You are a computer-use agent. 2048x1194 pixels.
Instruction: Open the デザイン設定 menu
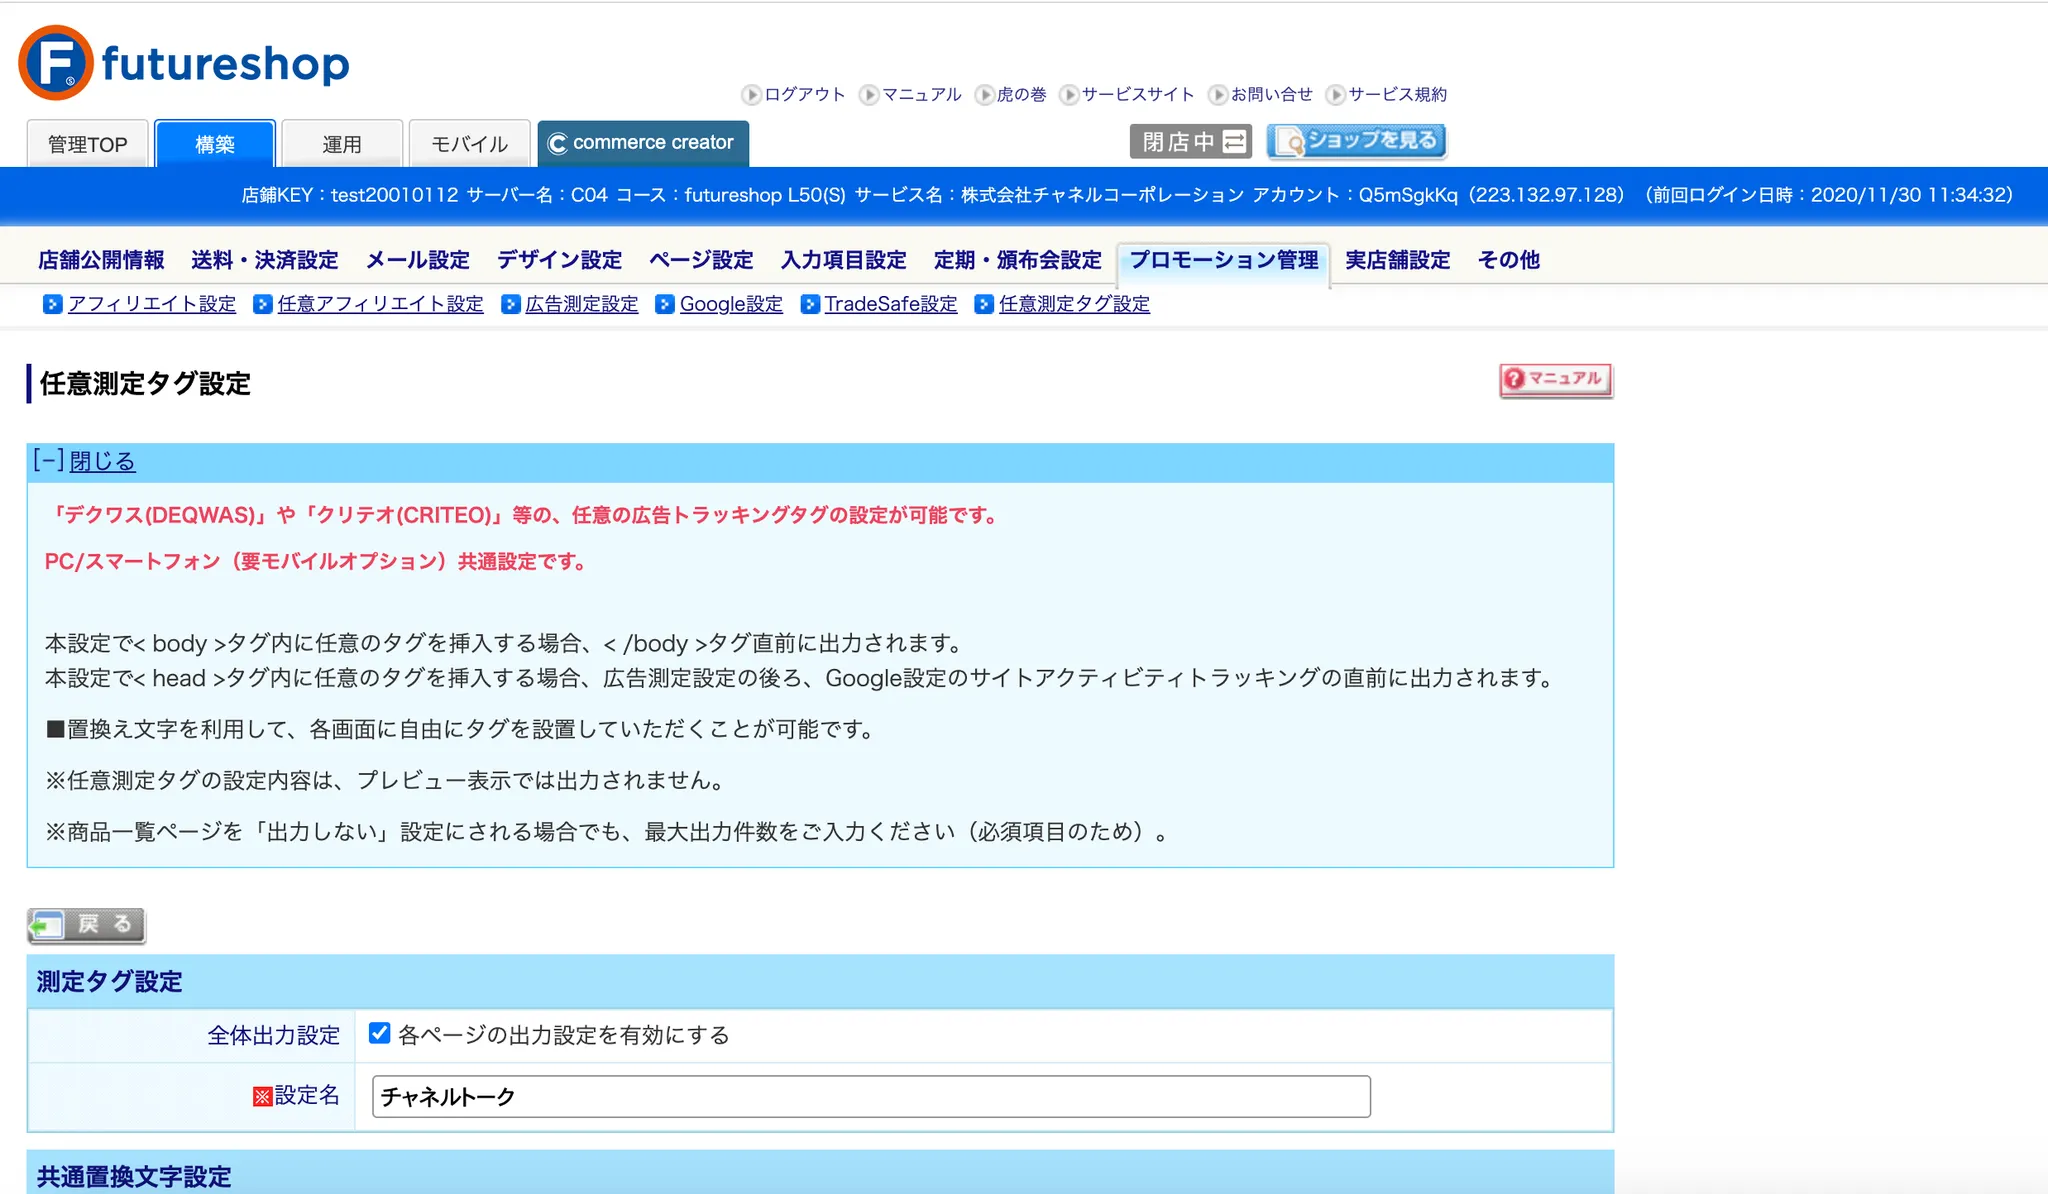pyautogui.click(x=559, y=260)
